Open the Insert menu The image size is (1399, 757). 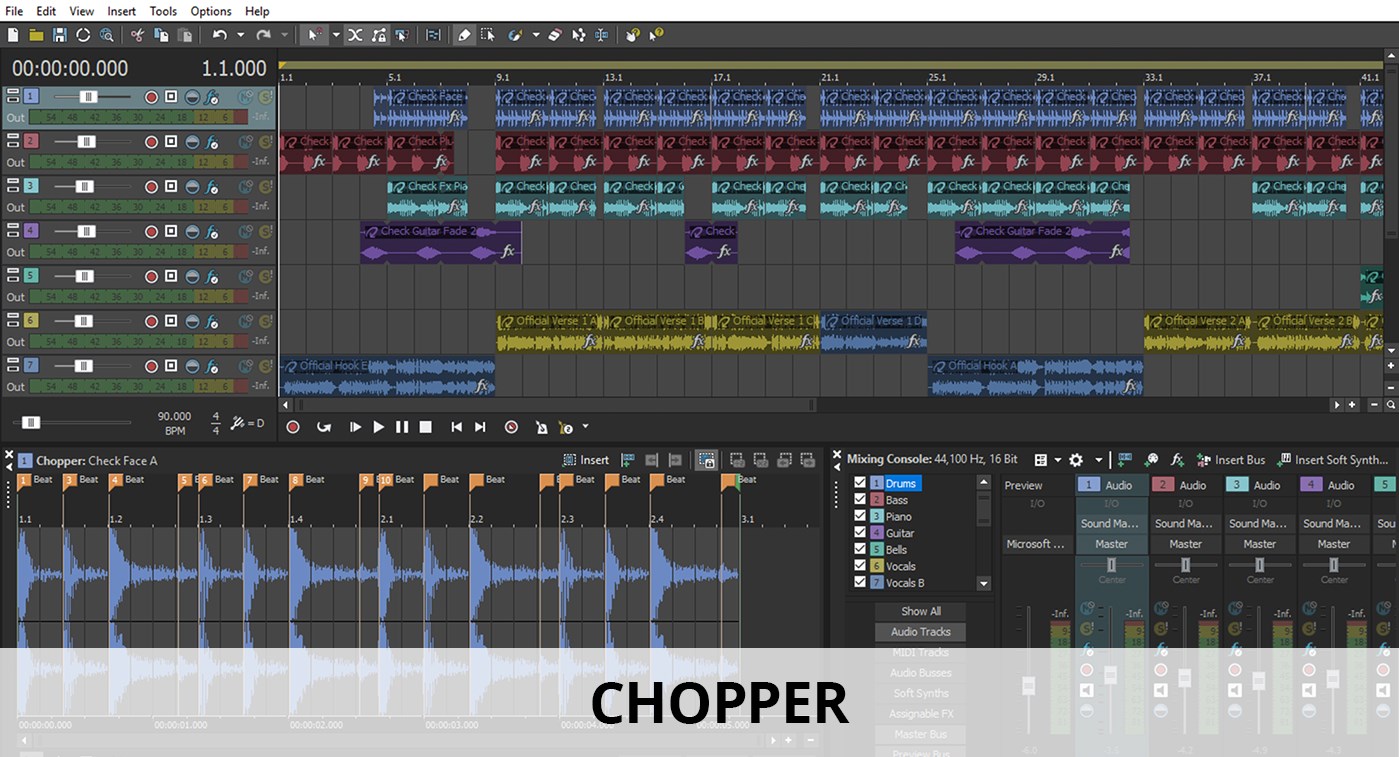[121, 11]
